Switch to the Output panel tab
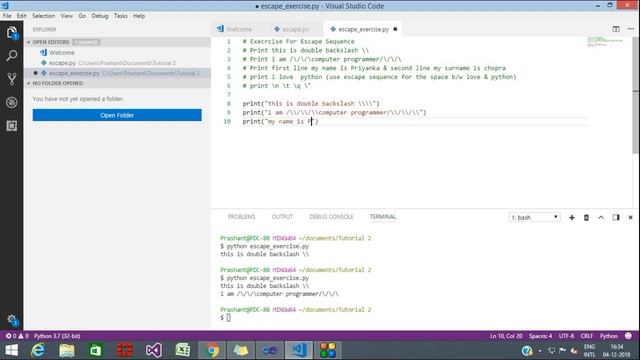 coord(282,217)
